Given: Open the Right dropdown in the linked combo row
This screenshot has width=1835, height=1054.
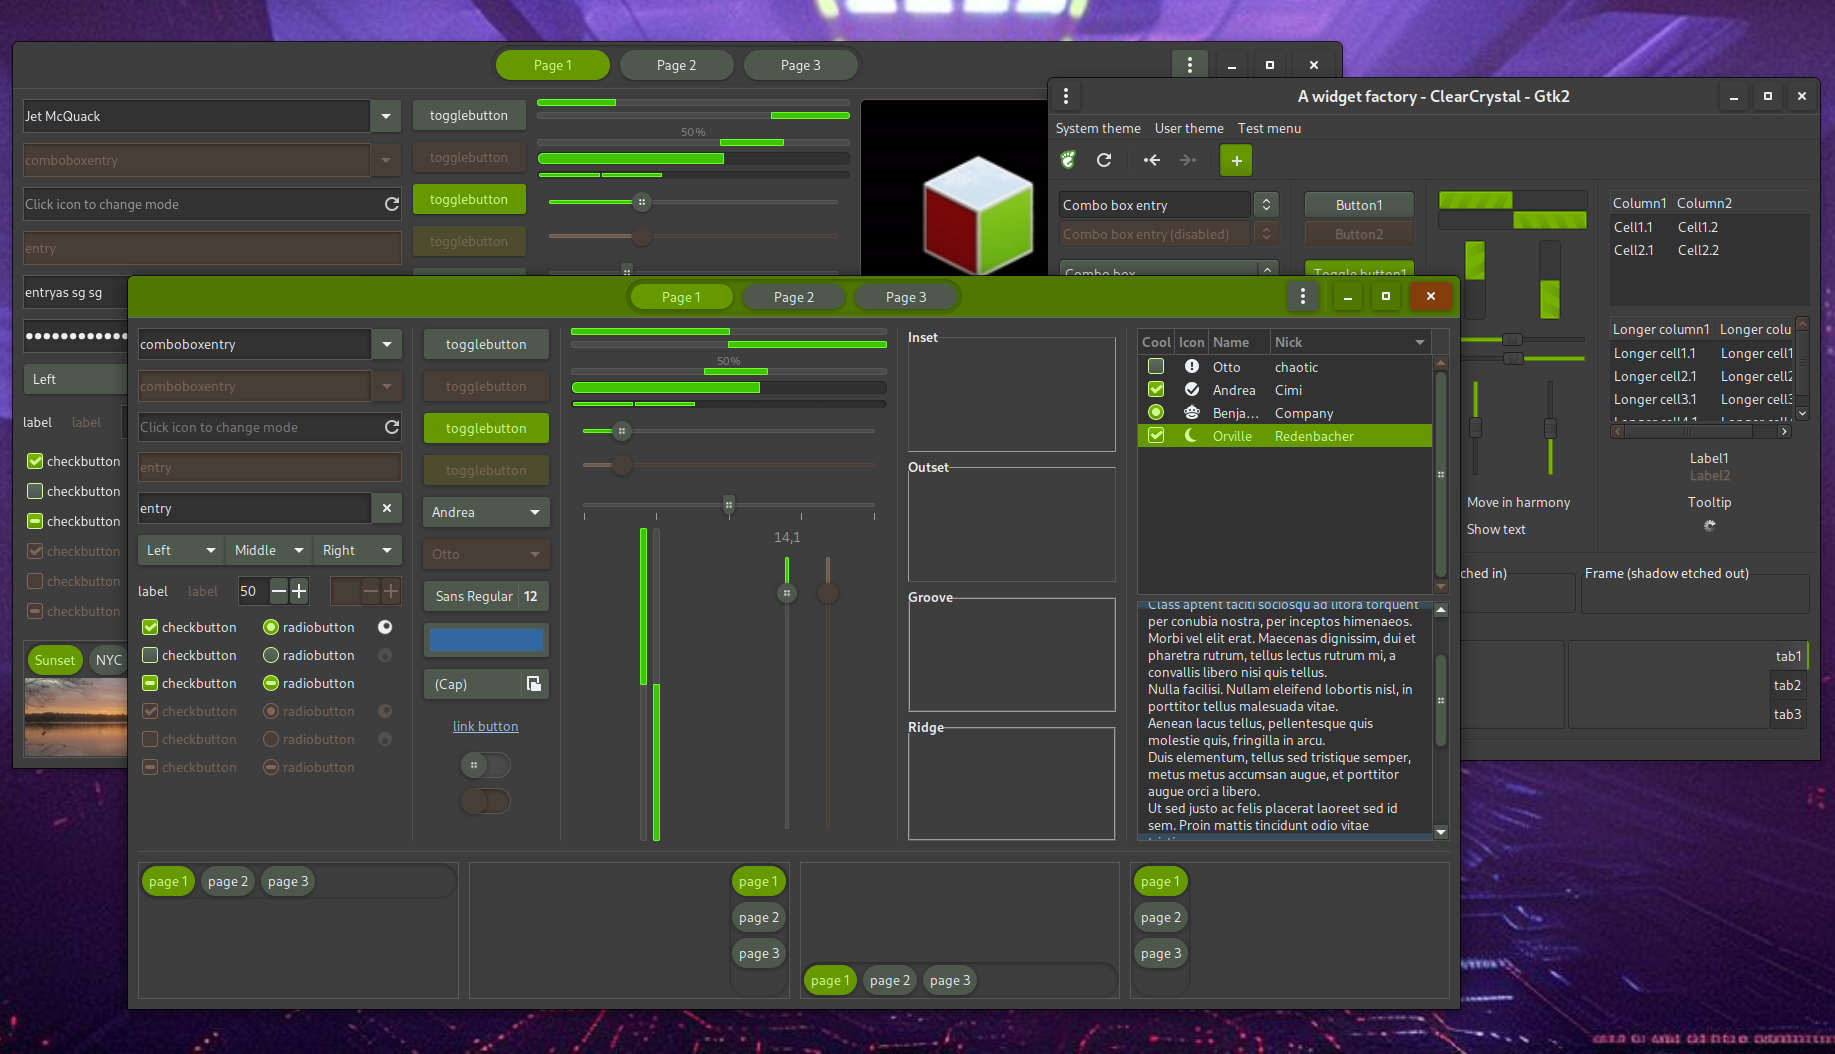Looking at the screenshot, I should point(358,550).
